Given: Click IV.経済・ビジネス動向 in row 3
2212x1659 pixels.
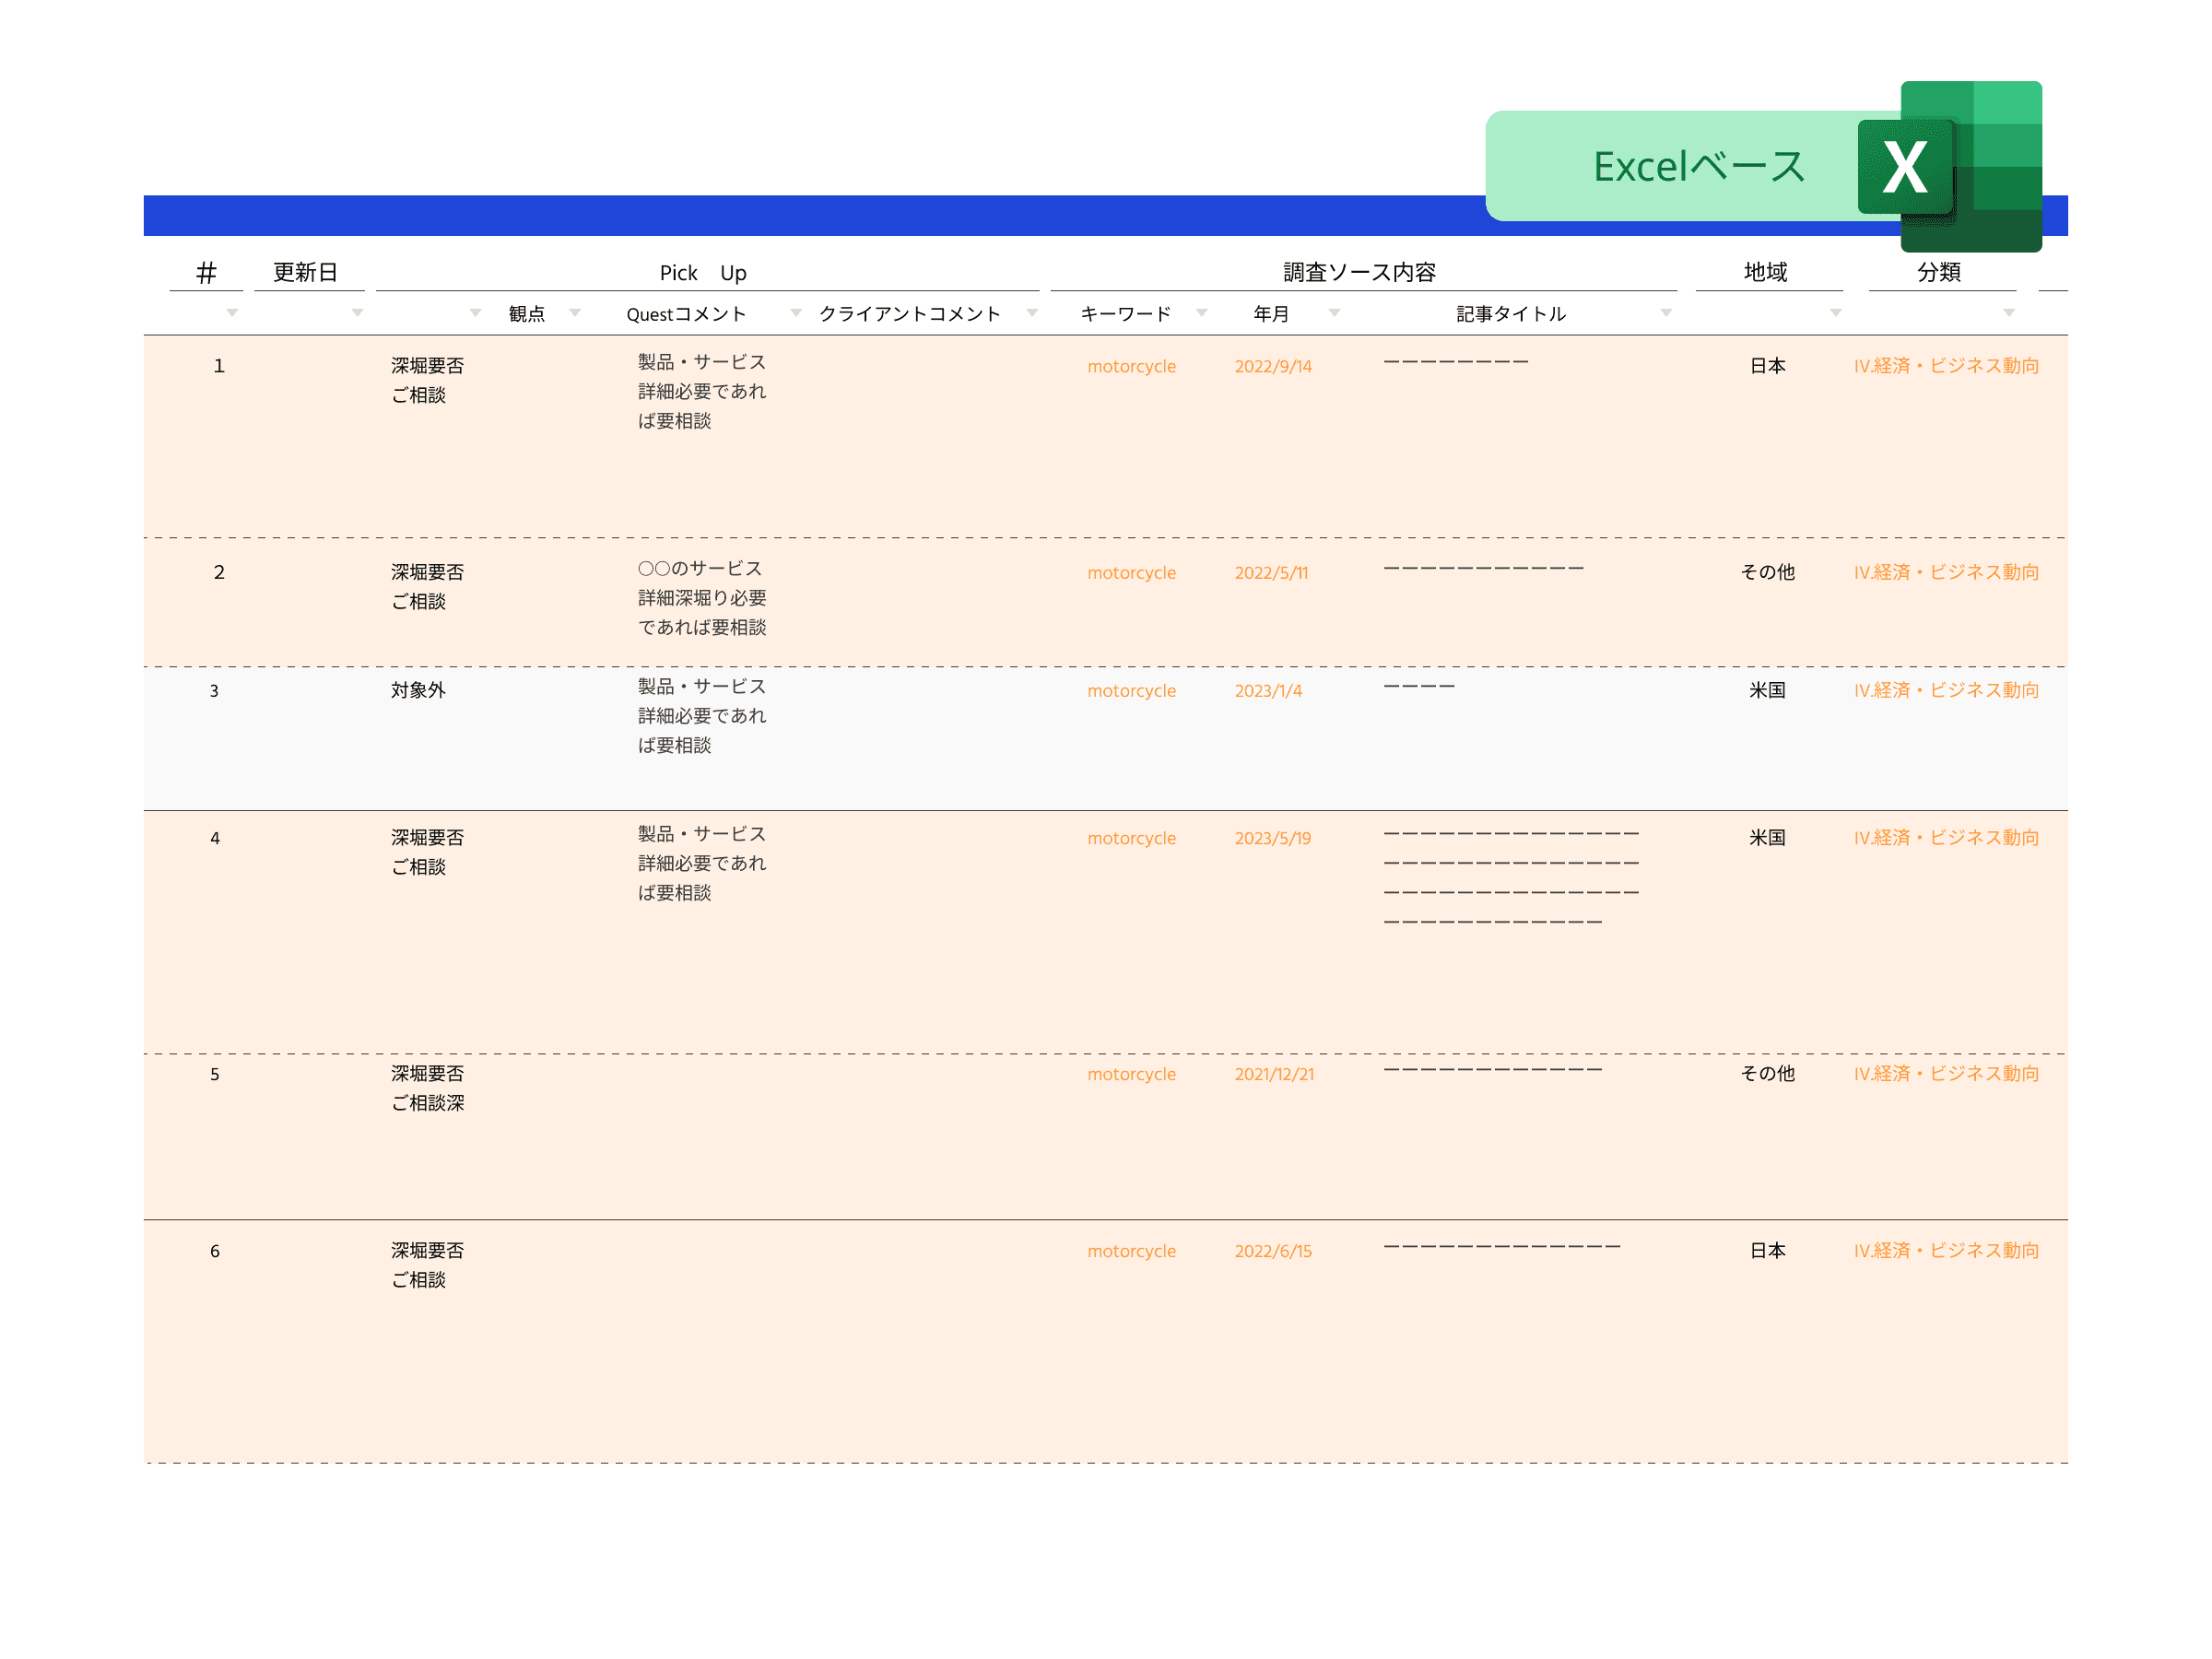Looking at the screenshot, I should coord(1946,691).
